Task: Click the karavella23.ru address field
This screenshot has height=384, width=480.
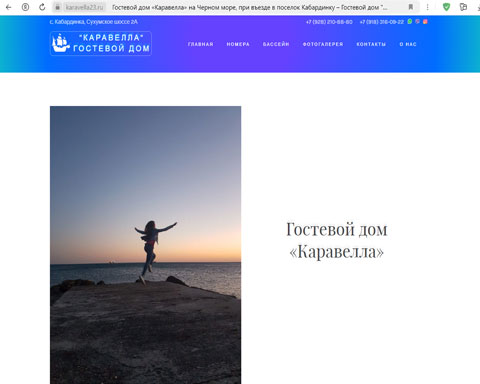Action: tap(84, 7)
